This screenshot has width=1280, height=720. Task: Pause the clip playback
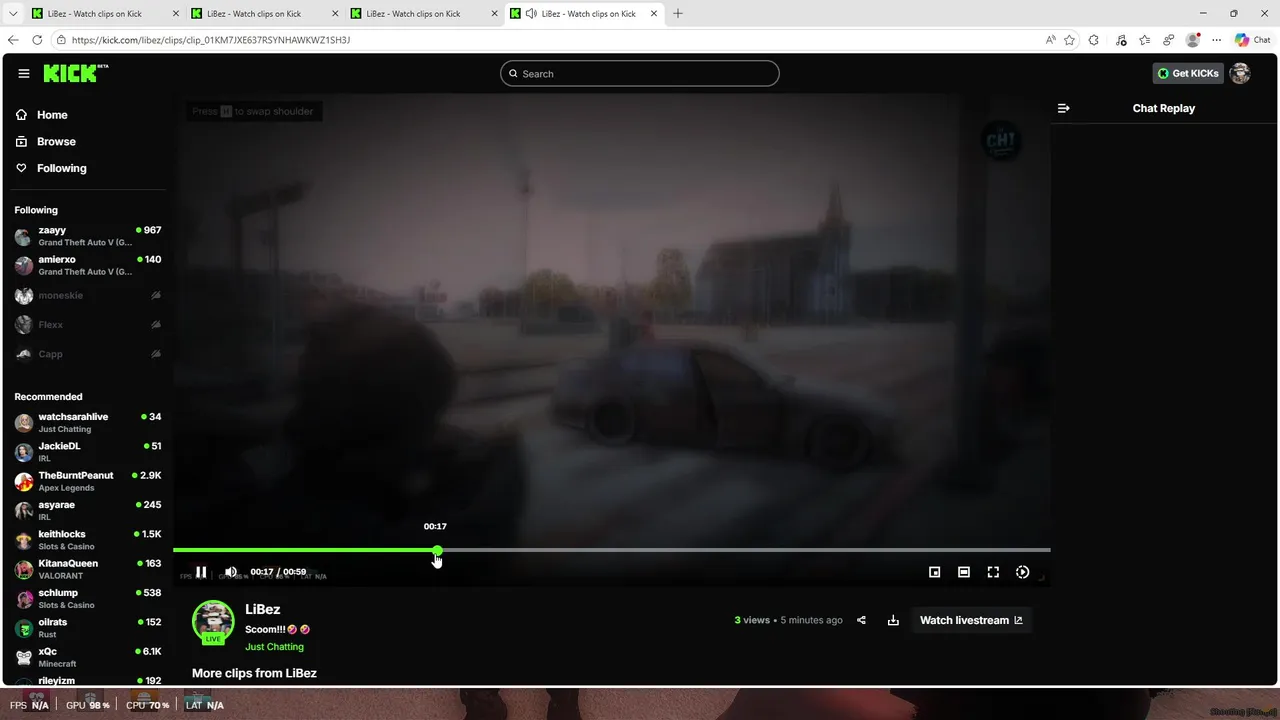pos(200,572)
